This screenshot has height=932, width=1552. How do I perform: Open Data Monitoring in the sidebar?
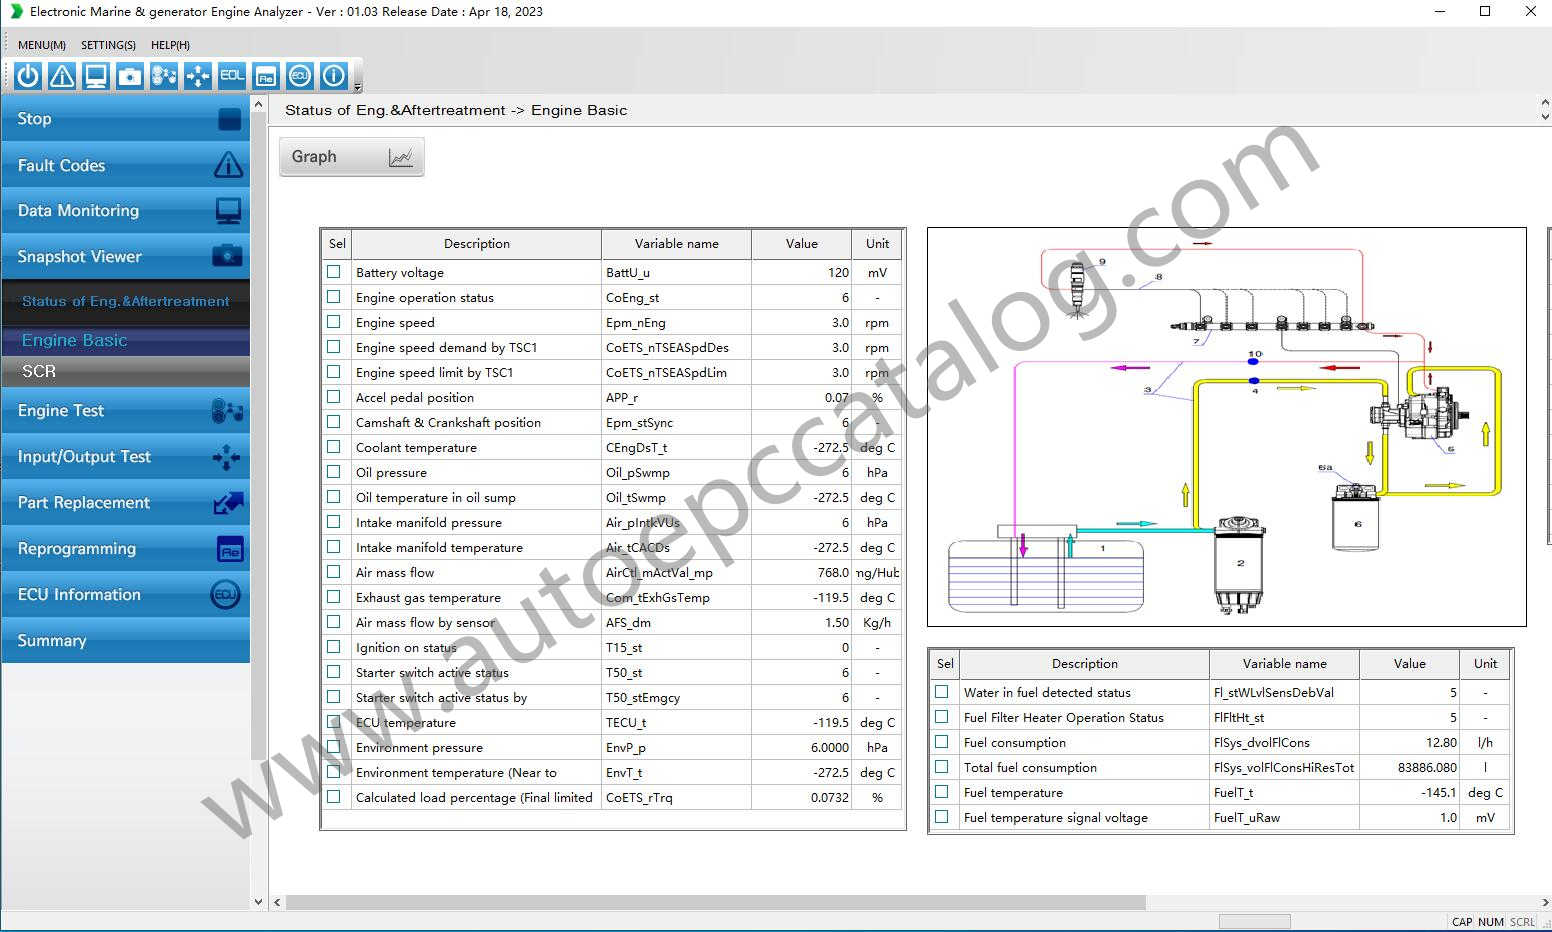coord(125,211)
